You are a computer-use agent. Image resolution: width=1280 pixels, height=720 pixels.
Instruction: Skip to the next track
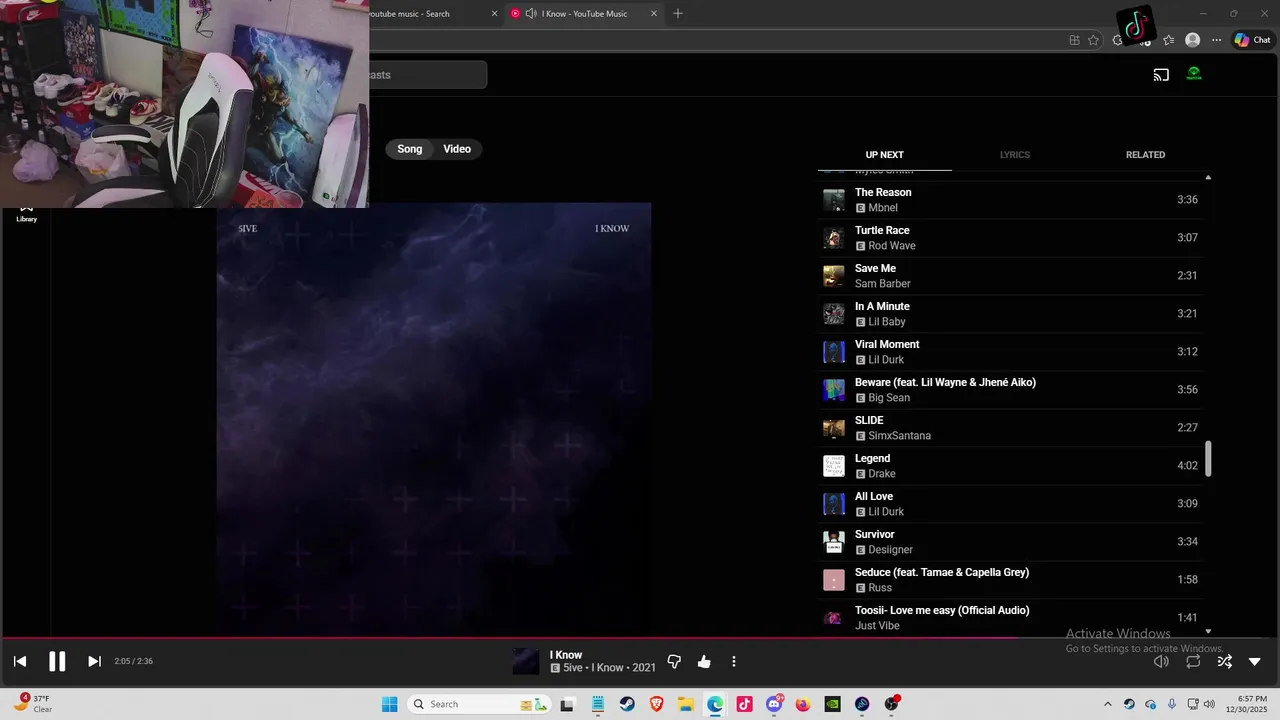[x=94, y=661]
